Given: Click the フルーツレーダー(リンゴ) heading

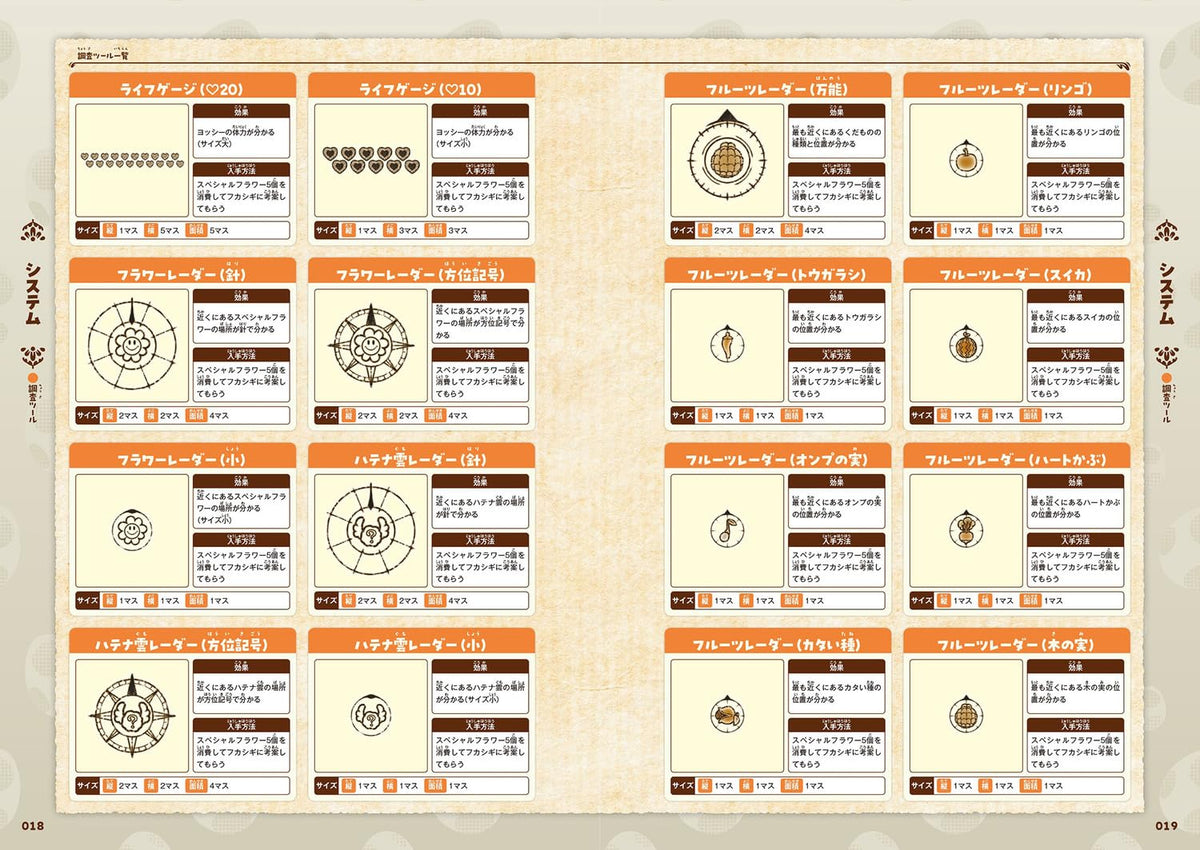Looking at the screenshot, I should (1017, 87).
